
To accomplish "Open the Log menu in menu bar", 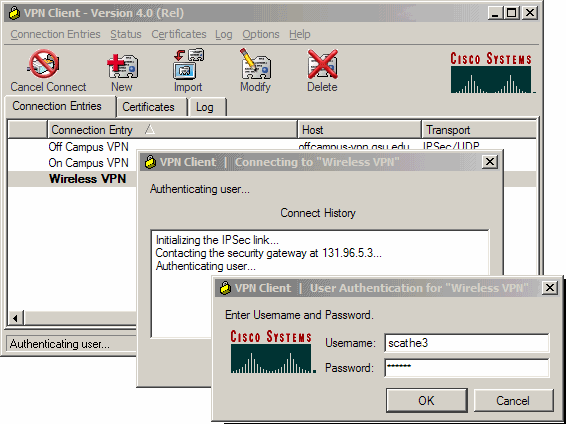I will pyautogui.click(x=223, y=34).
